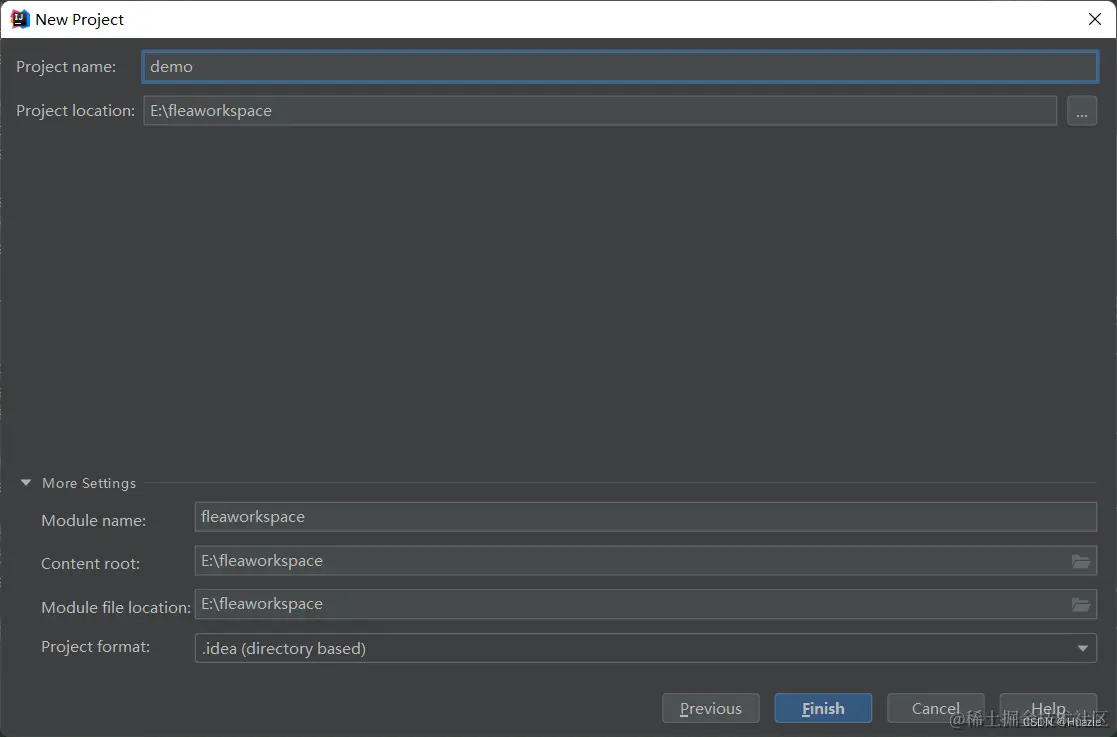
Task: Click the More Settings label
Action: tap(89, 484)
